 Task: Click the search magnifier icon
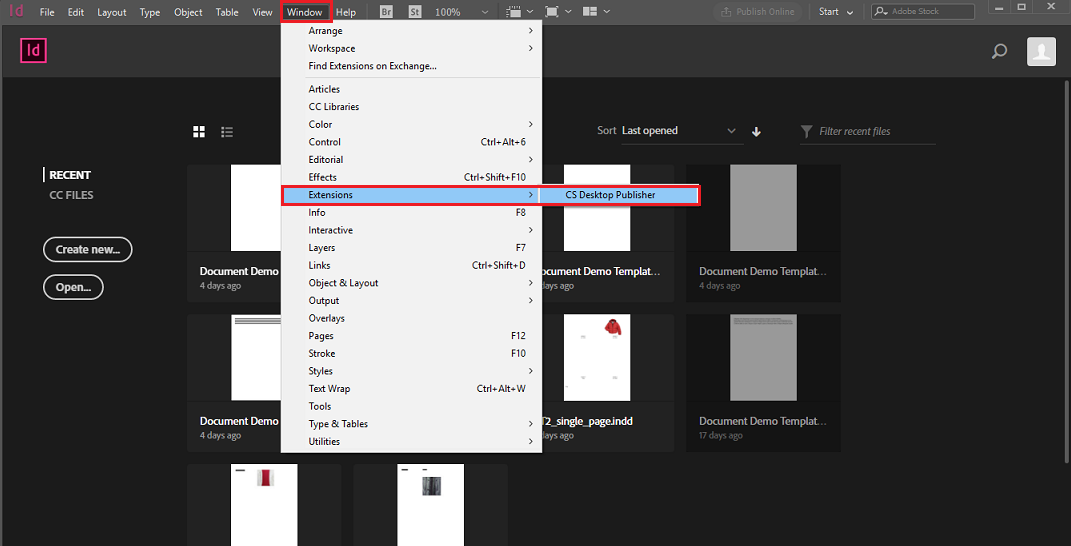(999, 51)
